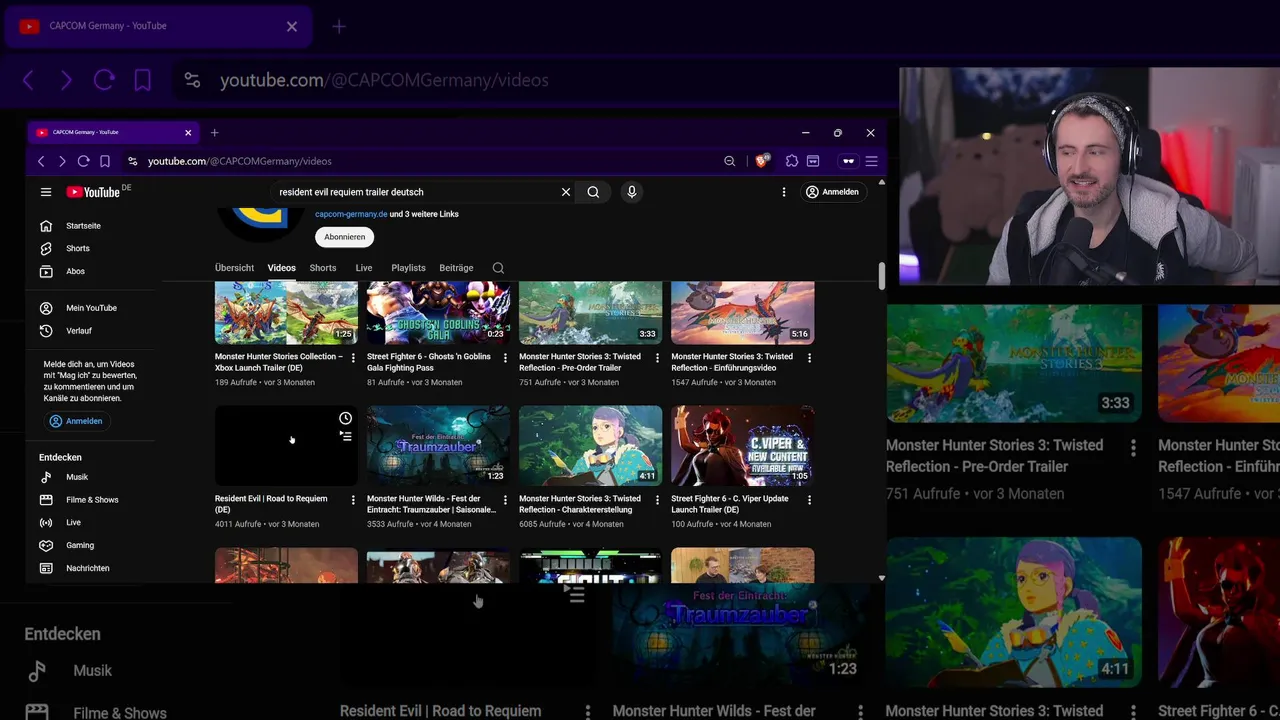Viewport: 1280px width, 720px height.
Task: Switch to the Übersicht channel tab
Action: [234, 268]
